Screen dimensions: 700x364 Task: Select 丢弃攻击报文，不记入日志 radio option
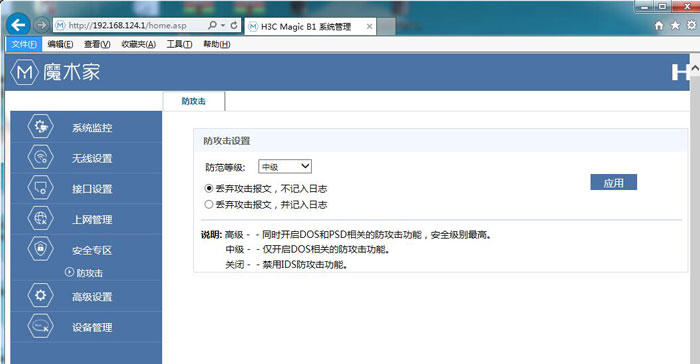click(208, 188)
